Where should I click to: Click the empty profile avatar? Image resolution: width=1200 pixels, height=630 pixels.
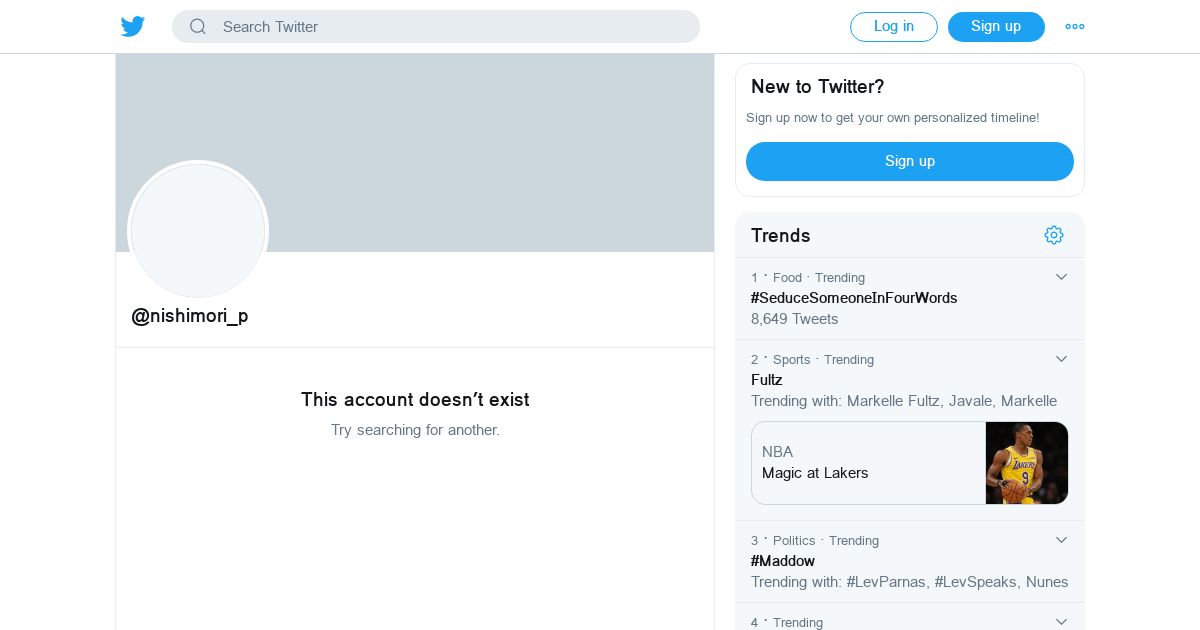(198, 230)
